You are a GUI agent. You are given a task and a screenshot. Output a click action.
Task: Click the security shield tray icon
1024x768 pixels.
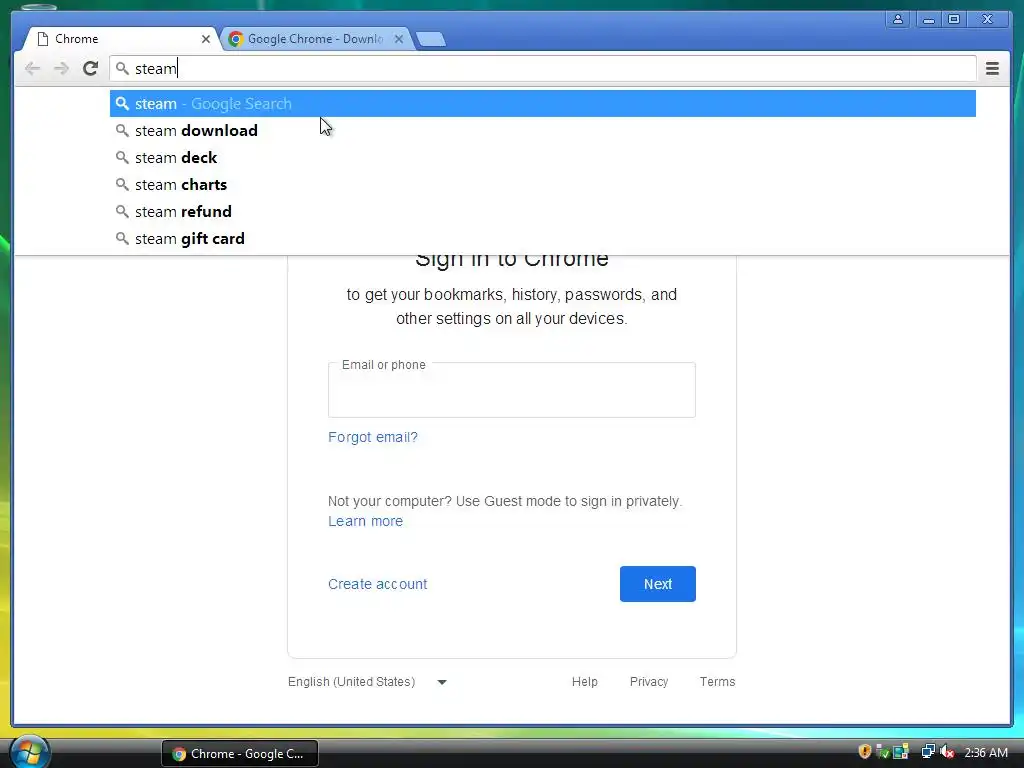[x=865, y=752]
